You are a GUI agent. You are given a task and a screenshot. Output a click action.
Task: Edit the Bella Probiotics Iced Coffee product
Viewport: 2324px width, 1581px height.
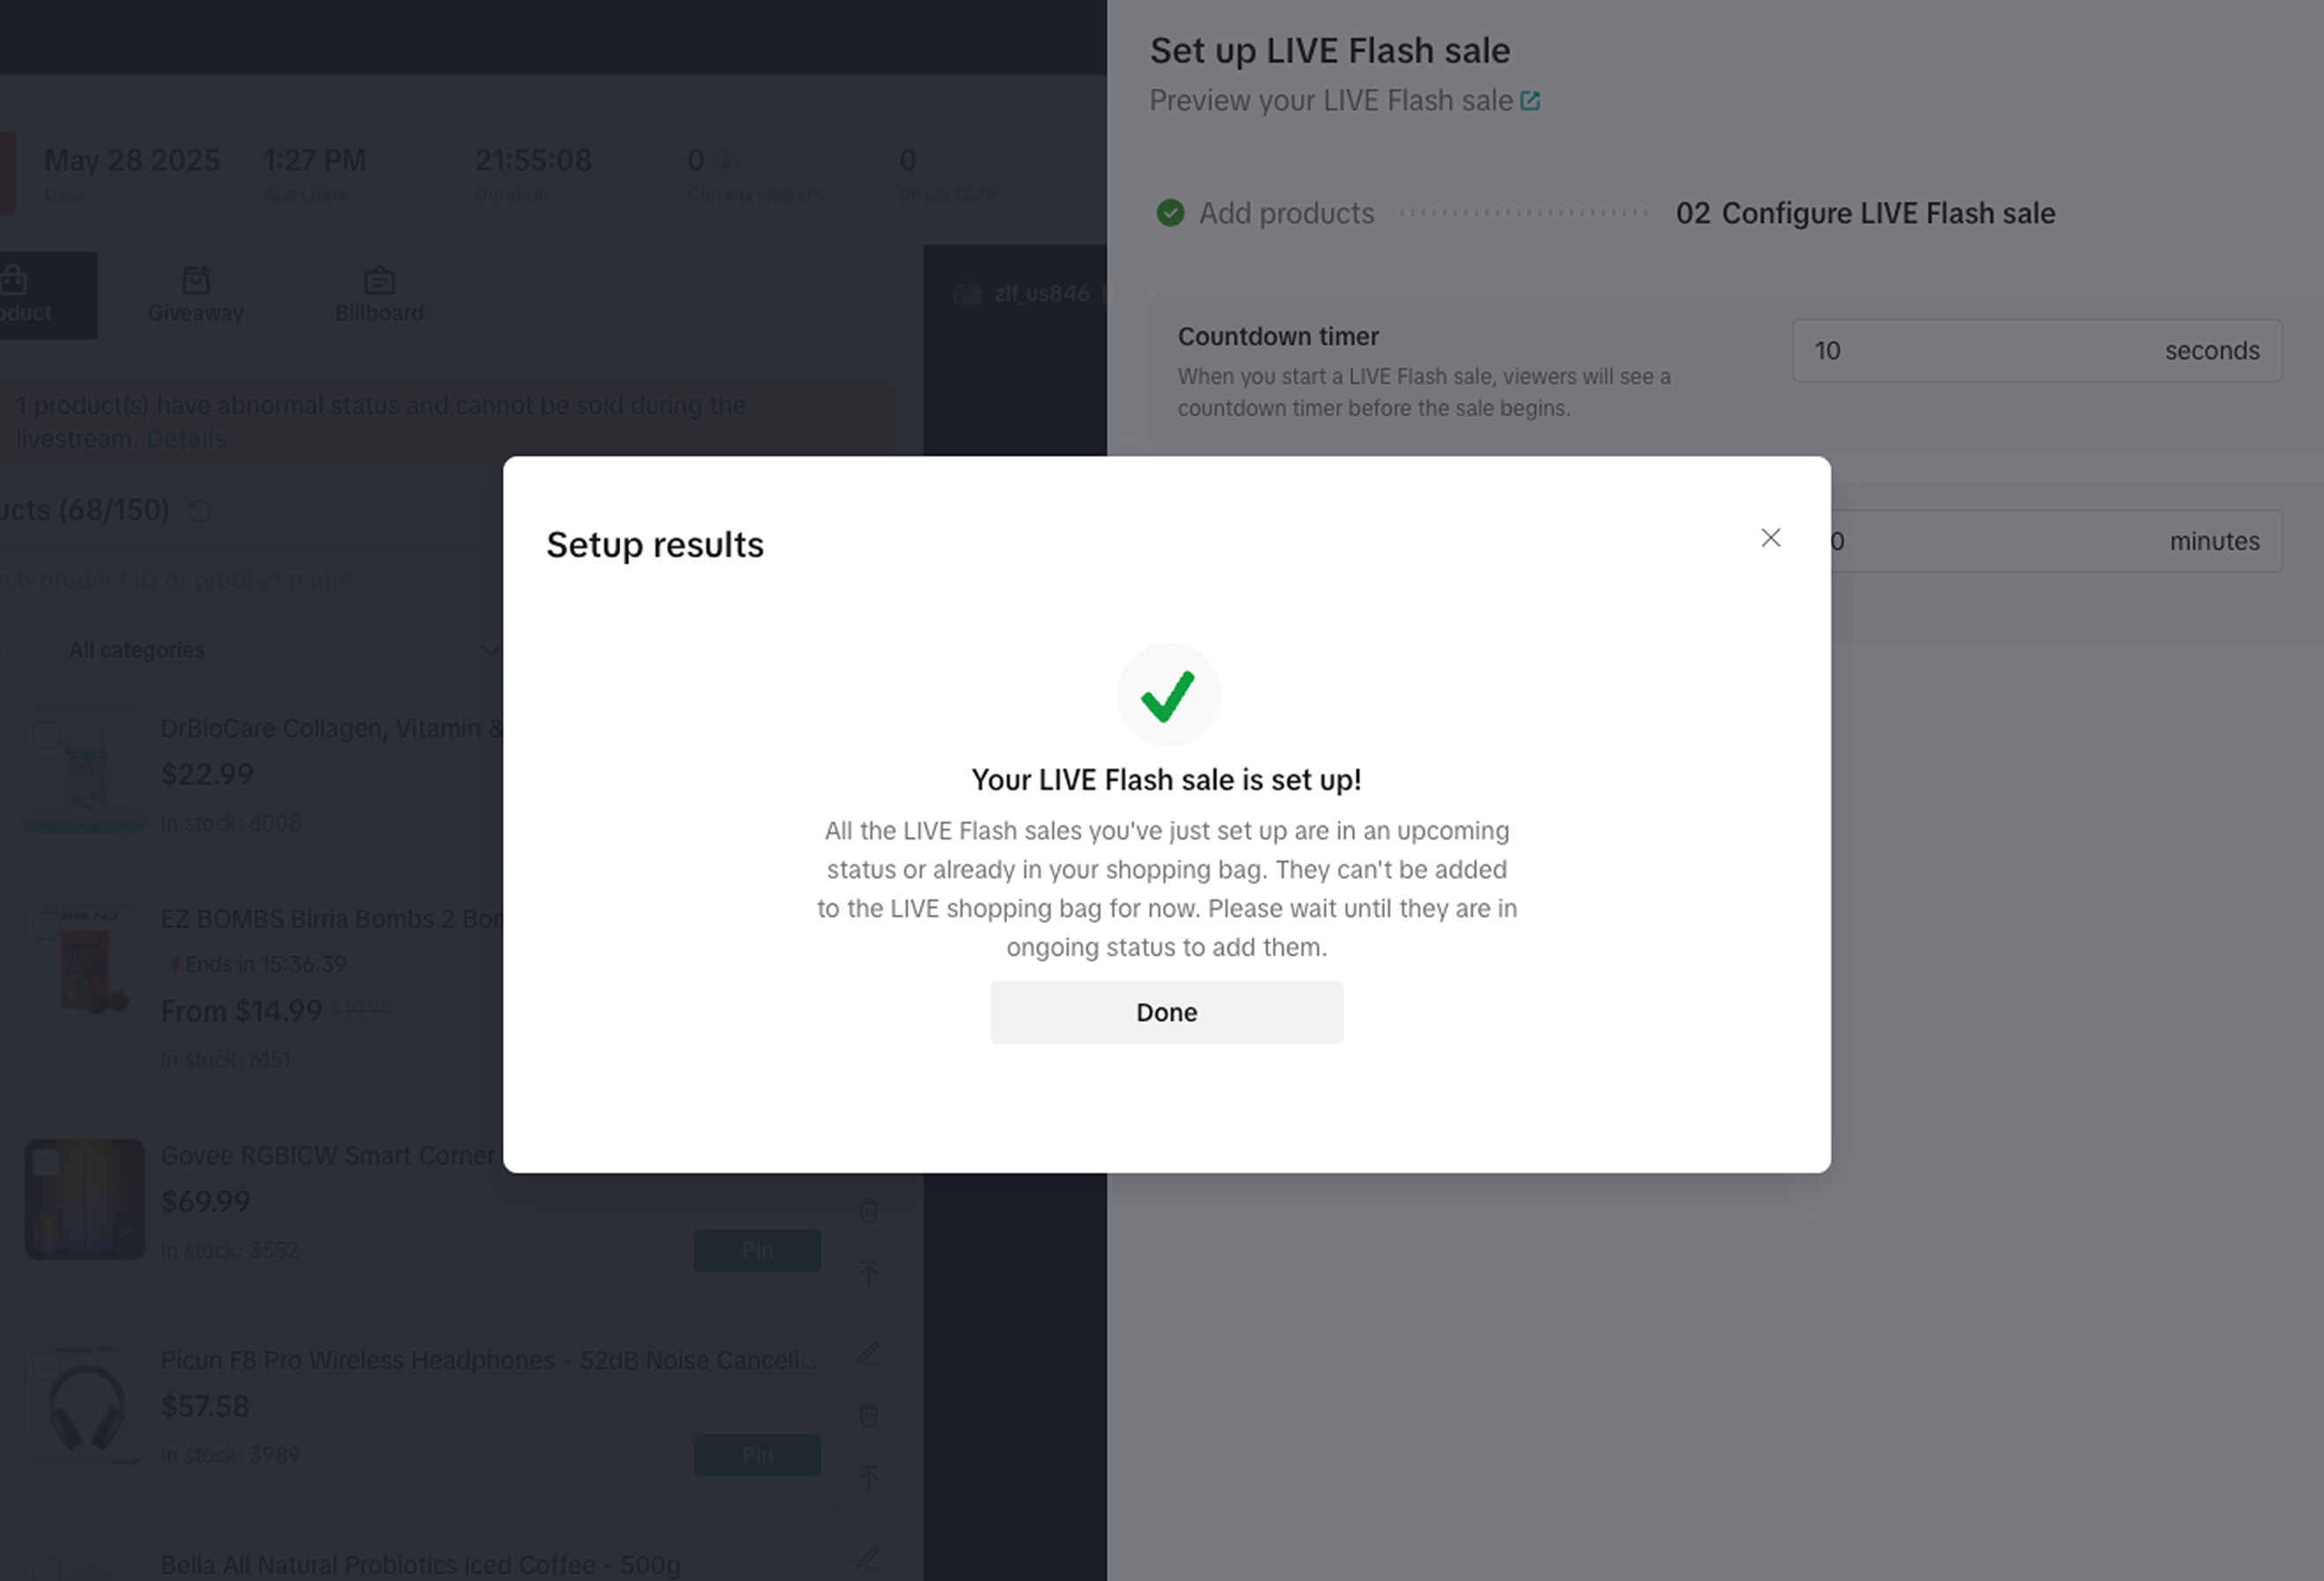[x=868, y=1558]
